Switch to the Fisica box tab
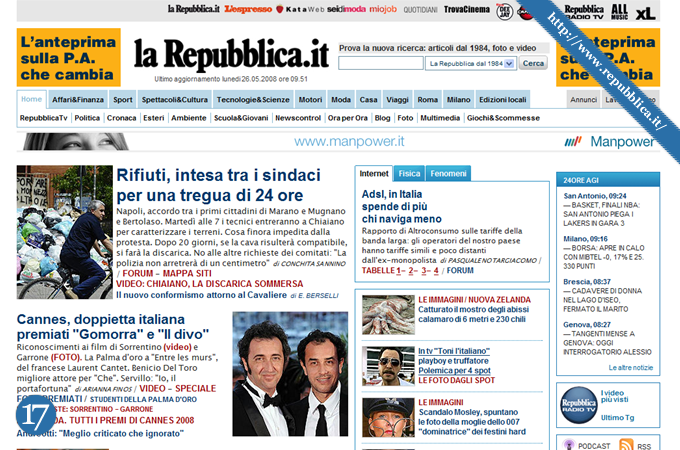 pos(409,174)
